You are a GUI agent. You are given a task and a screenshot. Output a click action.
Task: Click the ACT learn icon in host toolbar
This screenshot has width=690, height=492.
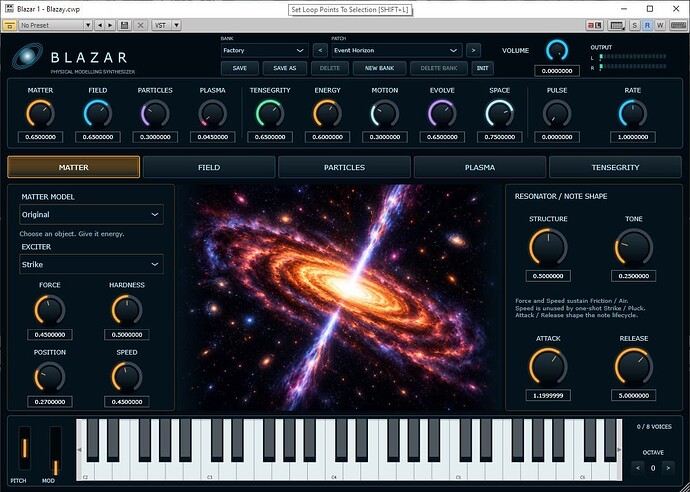pos(595,26)
